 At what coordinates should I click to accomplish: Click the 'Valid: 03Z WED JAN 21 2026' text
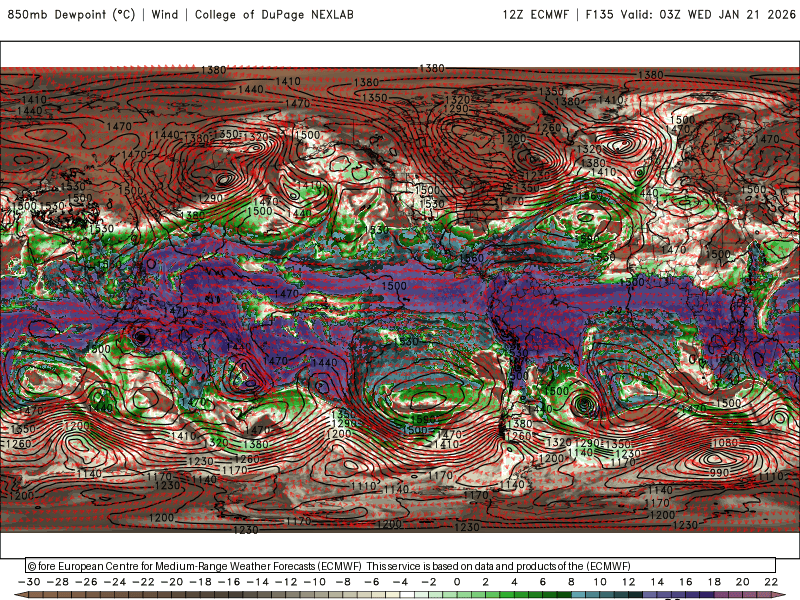(x=708, y=14)
